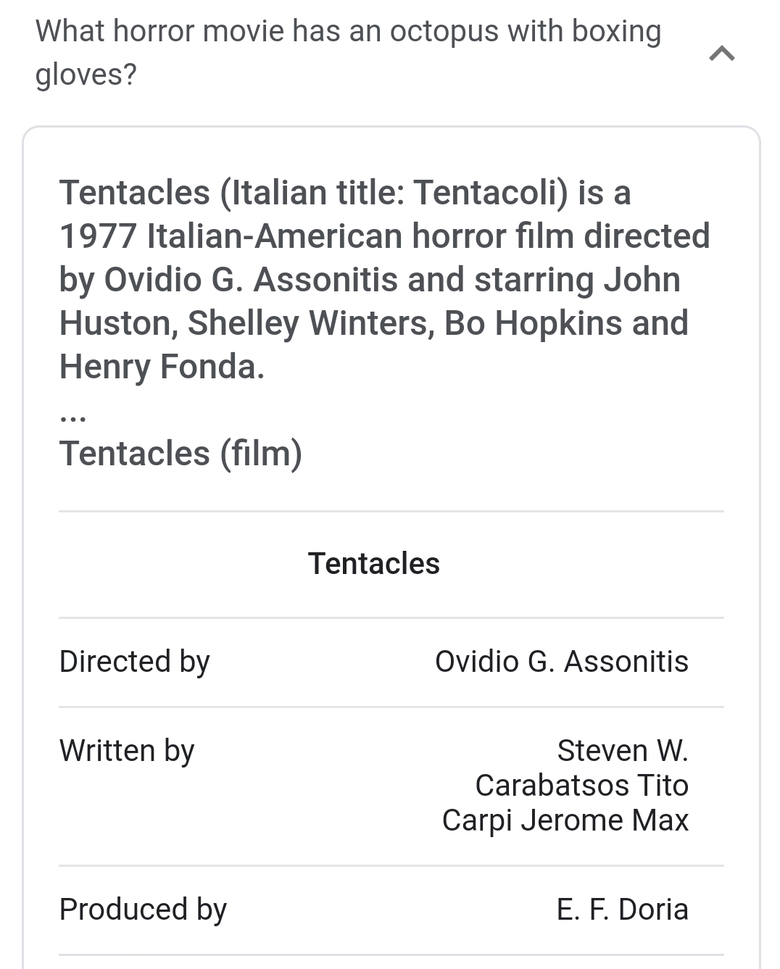Tap "Ovidio G. Assonitis" in the table

point(561,662)
